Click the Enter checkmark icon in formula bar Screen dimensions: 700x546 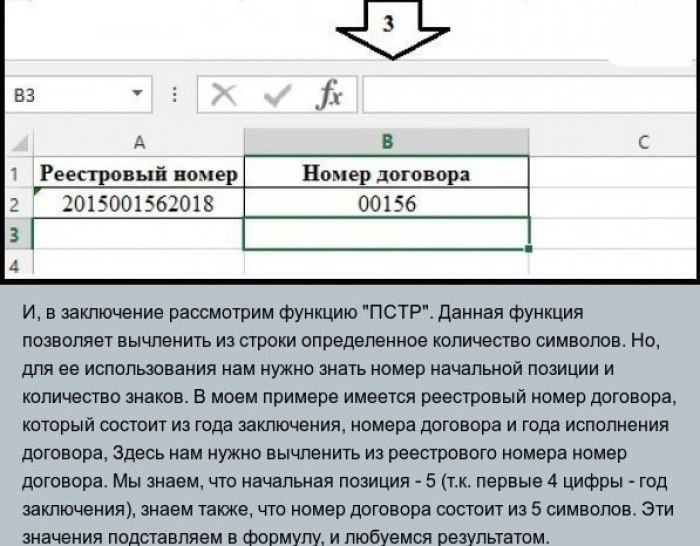[x=276, y=96]
